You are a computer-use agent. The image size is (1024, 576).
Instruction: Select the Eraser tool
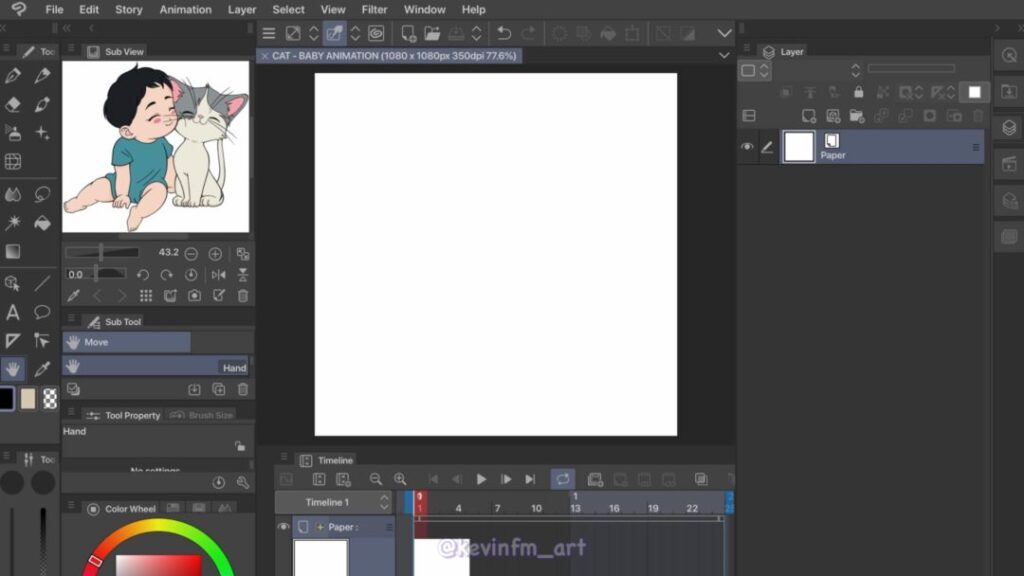tap(13, 104)
